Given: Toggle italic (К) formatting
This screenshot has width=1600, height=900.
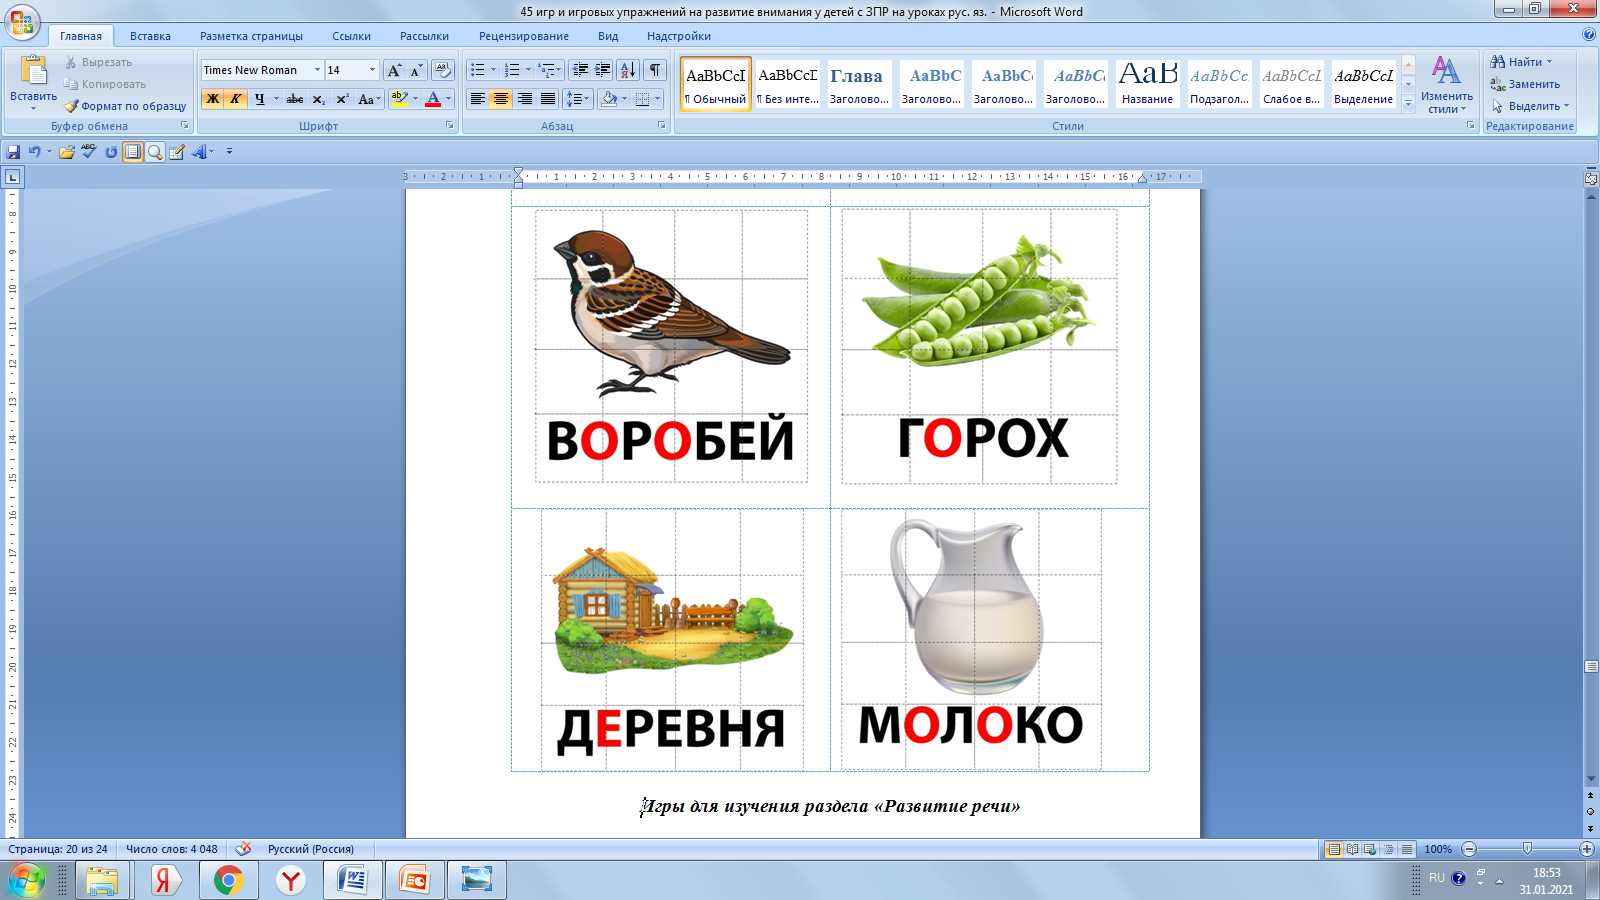Looking at the screenshot, I should [x=235, y=99].
